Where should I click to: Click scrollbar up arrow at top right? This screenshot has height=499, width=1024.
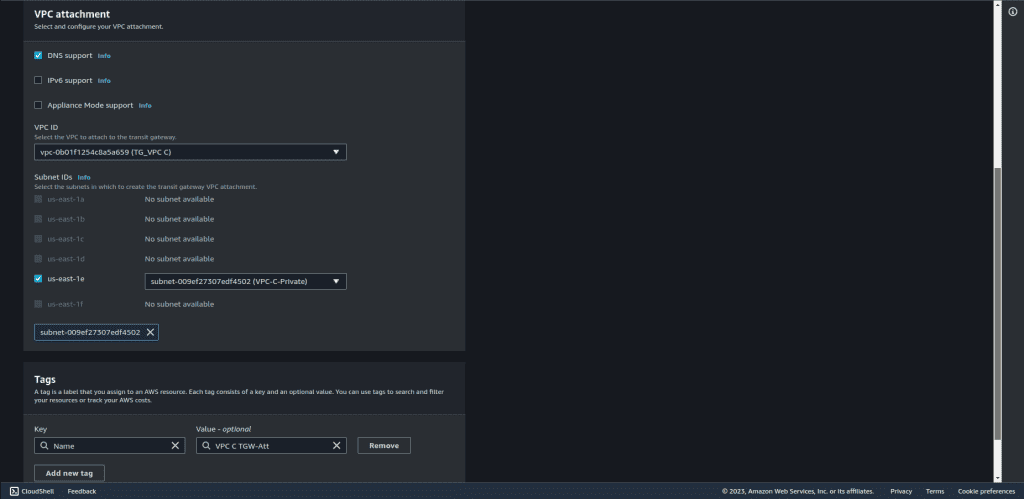(997, 6)
